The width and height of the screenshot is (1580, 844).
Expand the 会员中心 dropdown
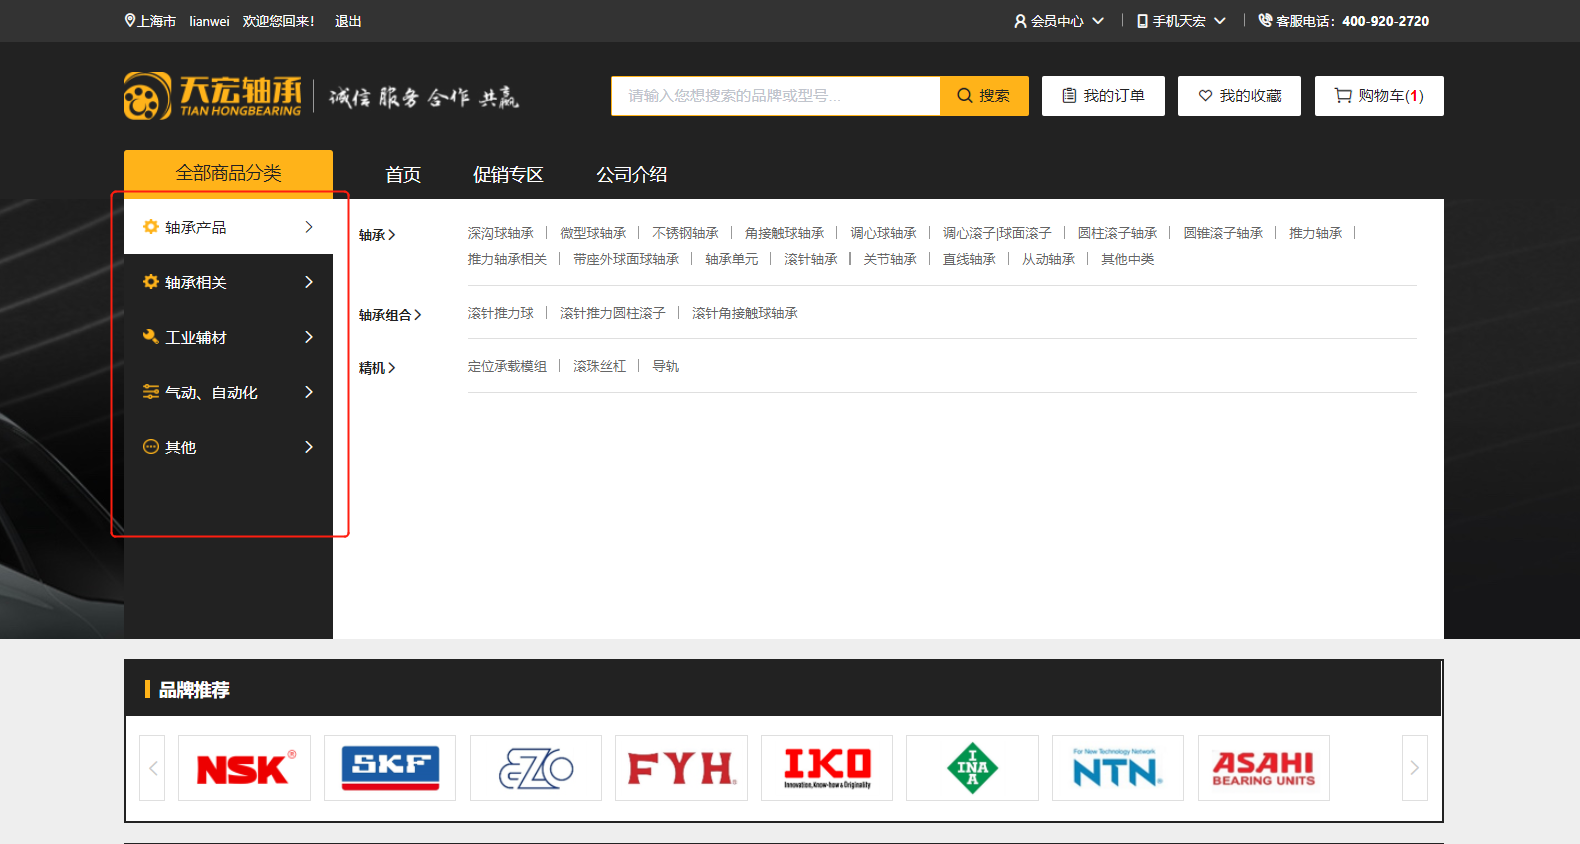(x=1059, y=21)
